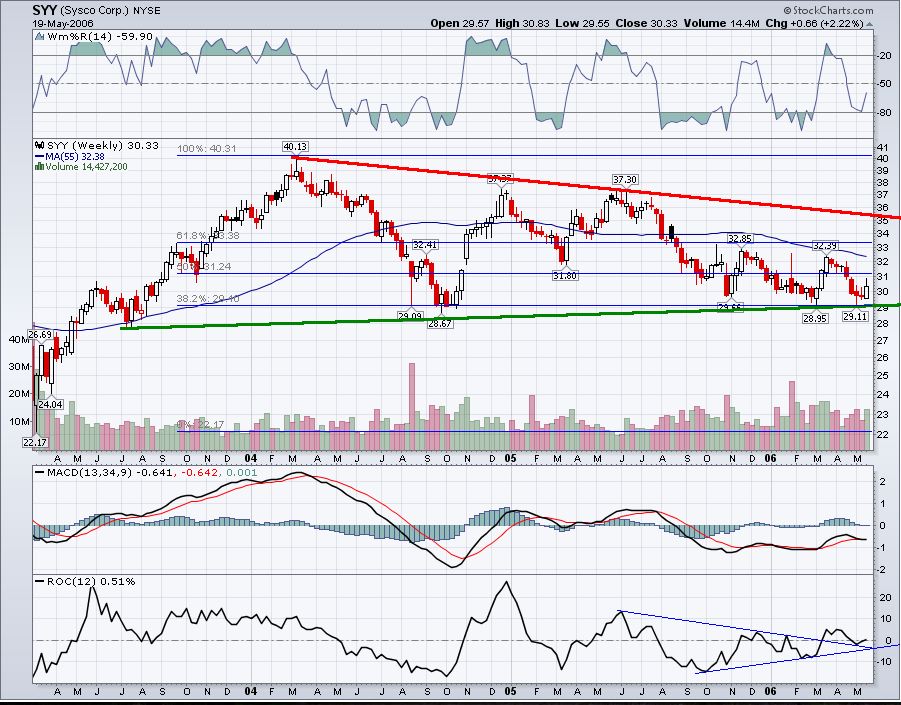
Task: Click the 32.39 price annotation
Action: [824, 246]
